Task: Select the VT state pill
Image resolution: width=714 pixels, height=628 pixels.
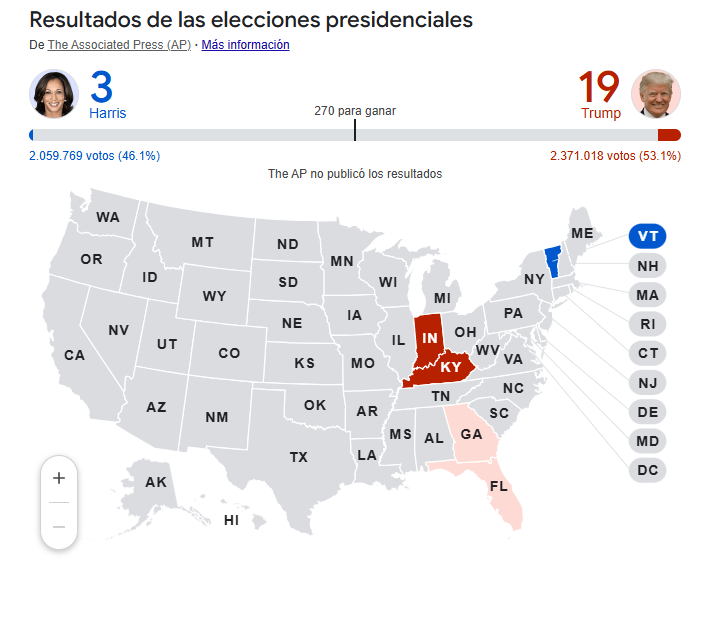Action: [x=648, y=237]
